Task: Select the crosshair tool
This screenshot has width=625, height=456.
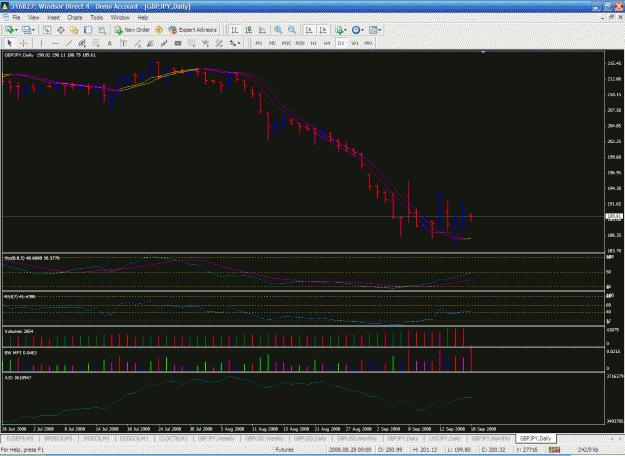Action: (x=24, y=43)
